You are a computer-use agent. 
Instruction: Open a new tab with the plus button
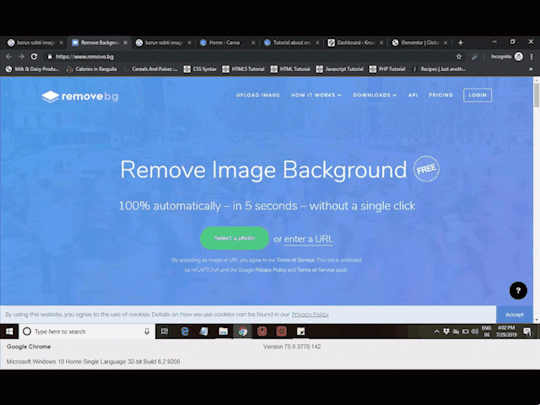click(460, 43)
